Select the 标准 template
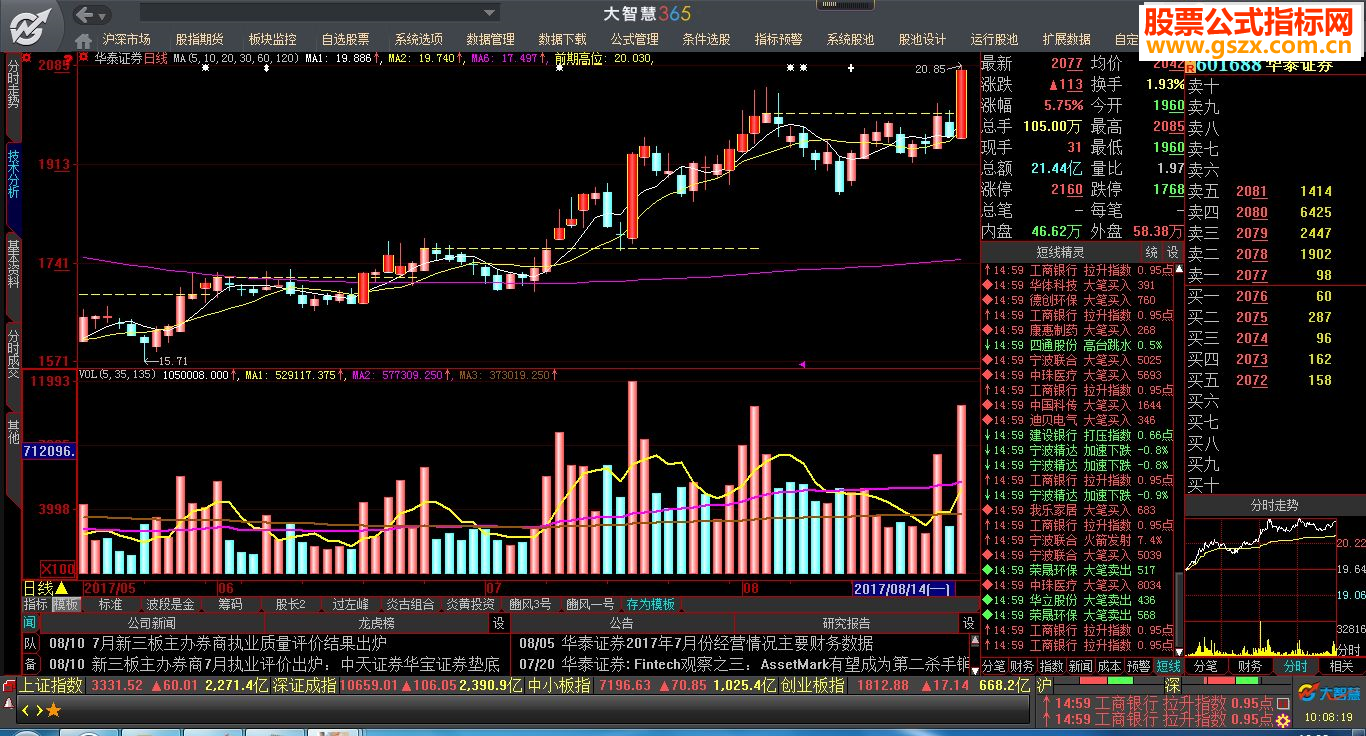The height and width of the screenshot is (736, 1366). (x=110, y=604)
